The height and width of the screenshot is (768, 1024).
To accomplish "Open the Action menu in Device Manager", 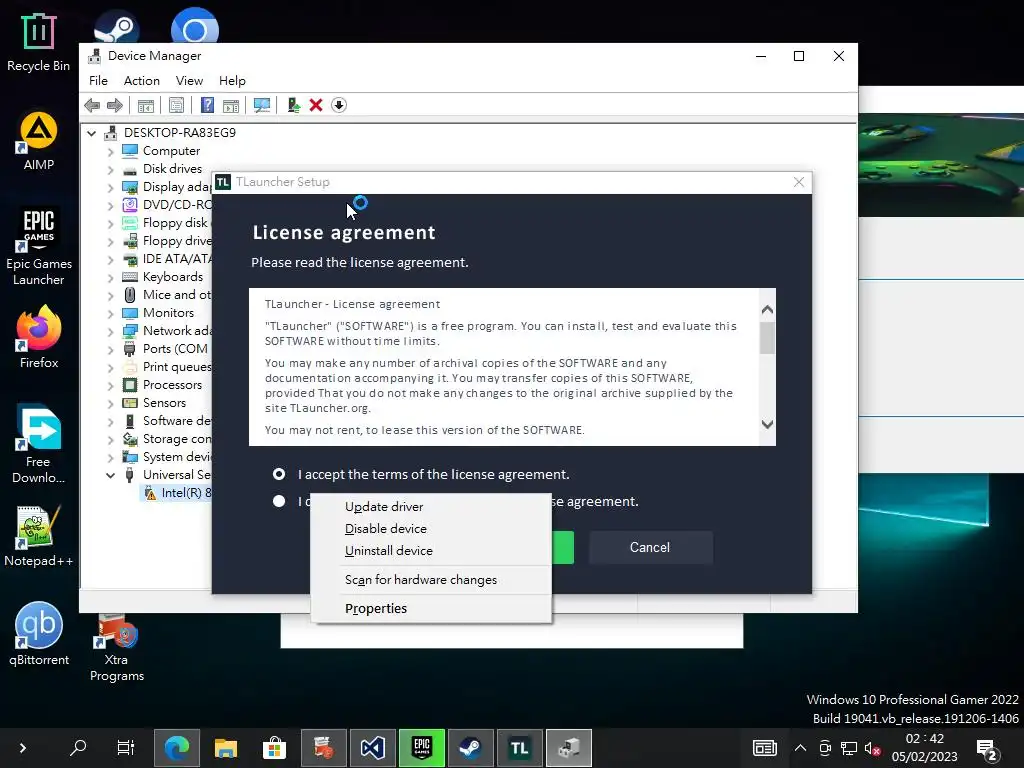I will click(142, 80).
